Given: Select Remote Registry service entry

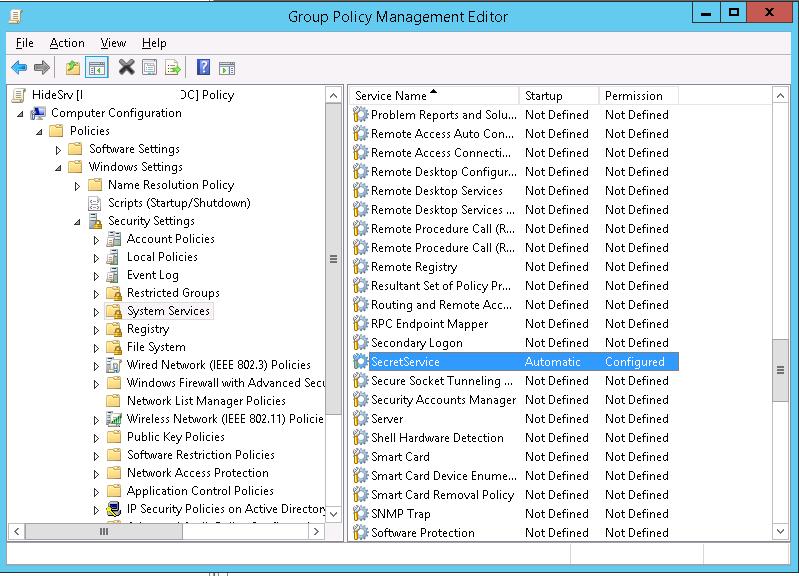Looking at the screenshot, I should tap(414, 267).
